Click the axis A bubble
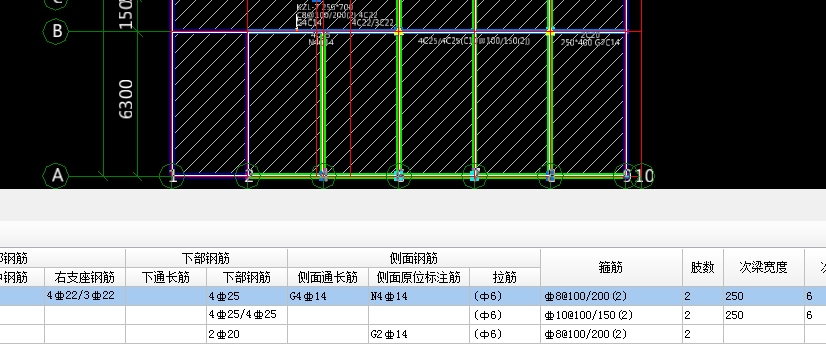The width and height of the screenshot is (826, 363). (57, 176)
